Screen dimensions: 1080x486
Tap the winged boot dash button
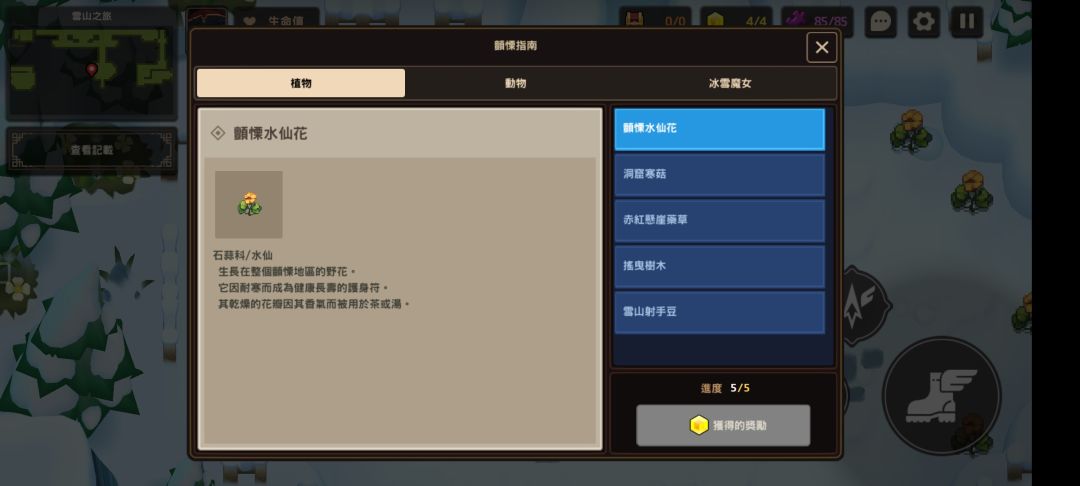point(941,396)
